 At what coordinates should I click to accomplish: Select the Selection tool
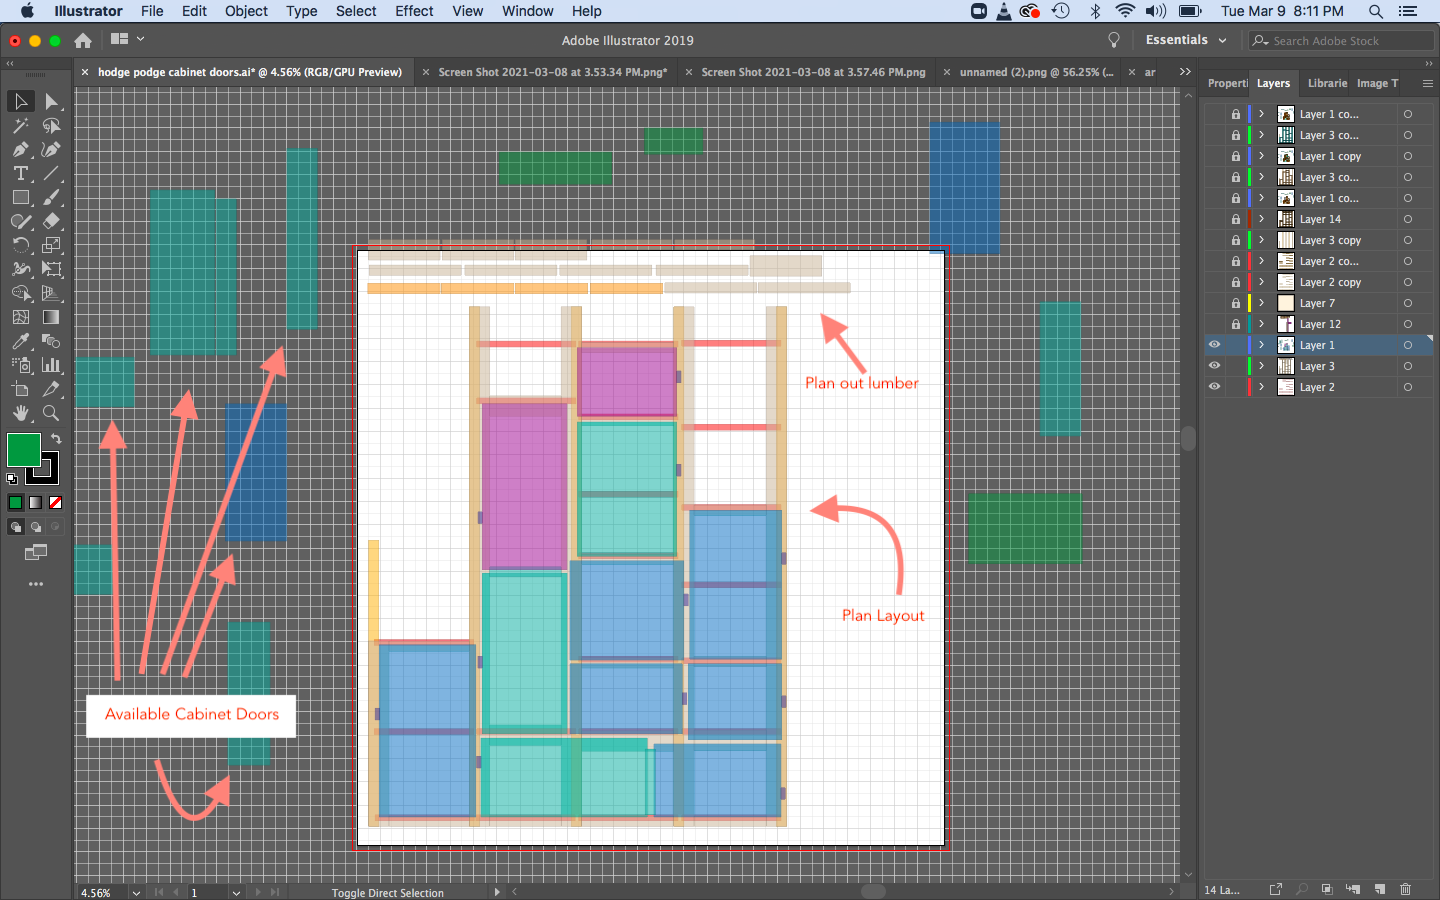(20, 101)
